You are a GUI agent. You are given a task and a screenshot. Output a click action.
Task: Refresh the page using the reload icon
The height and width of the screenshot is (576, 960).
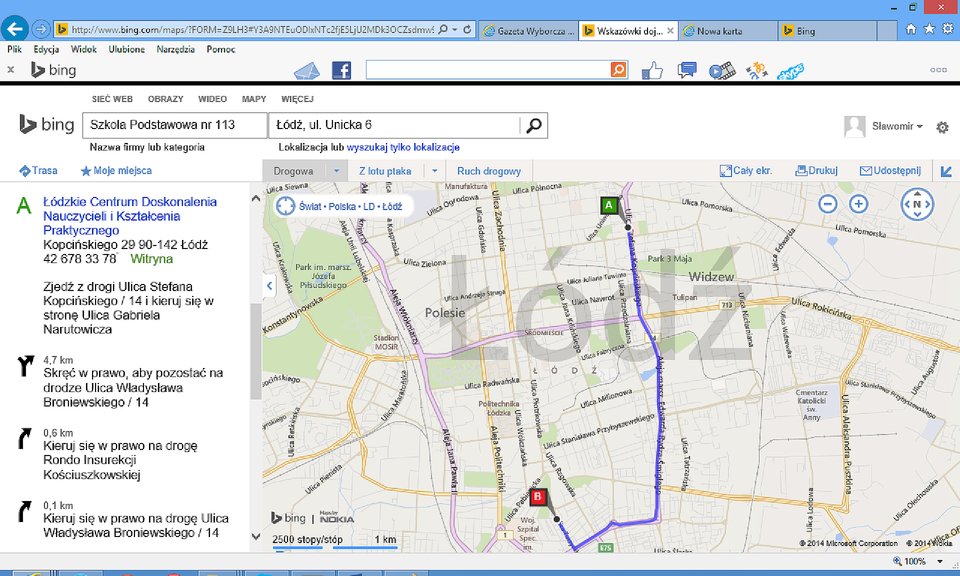click(x=467, y=29)
